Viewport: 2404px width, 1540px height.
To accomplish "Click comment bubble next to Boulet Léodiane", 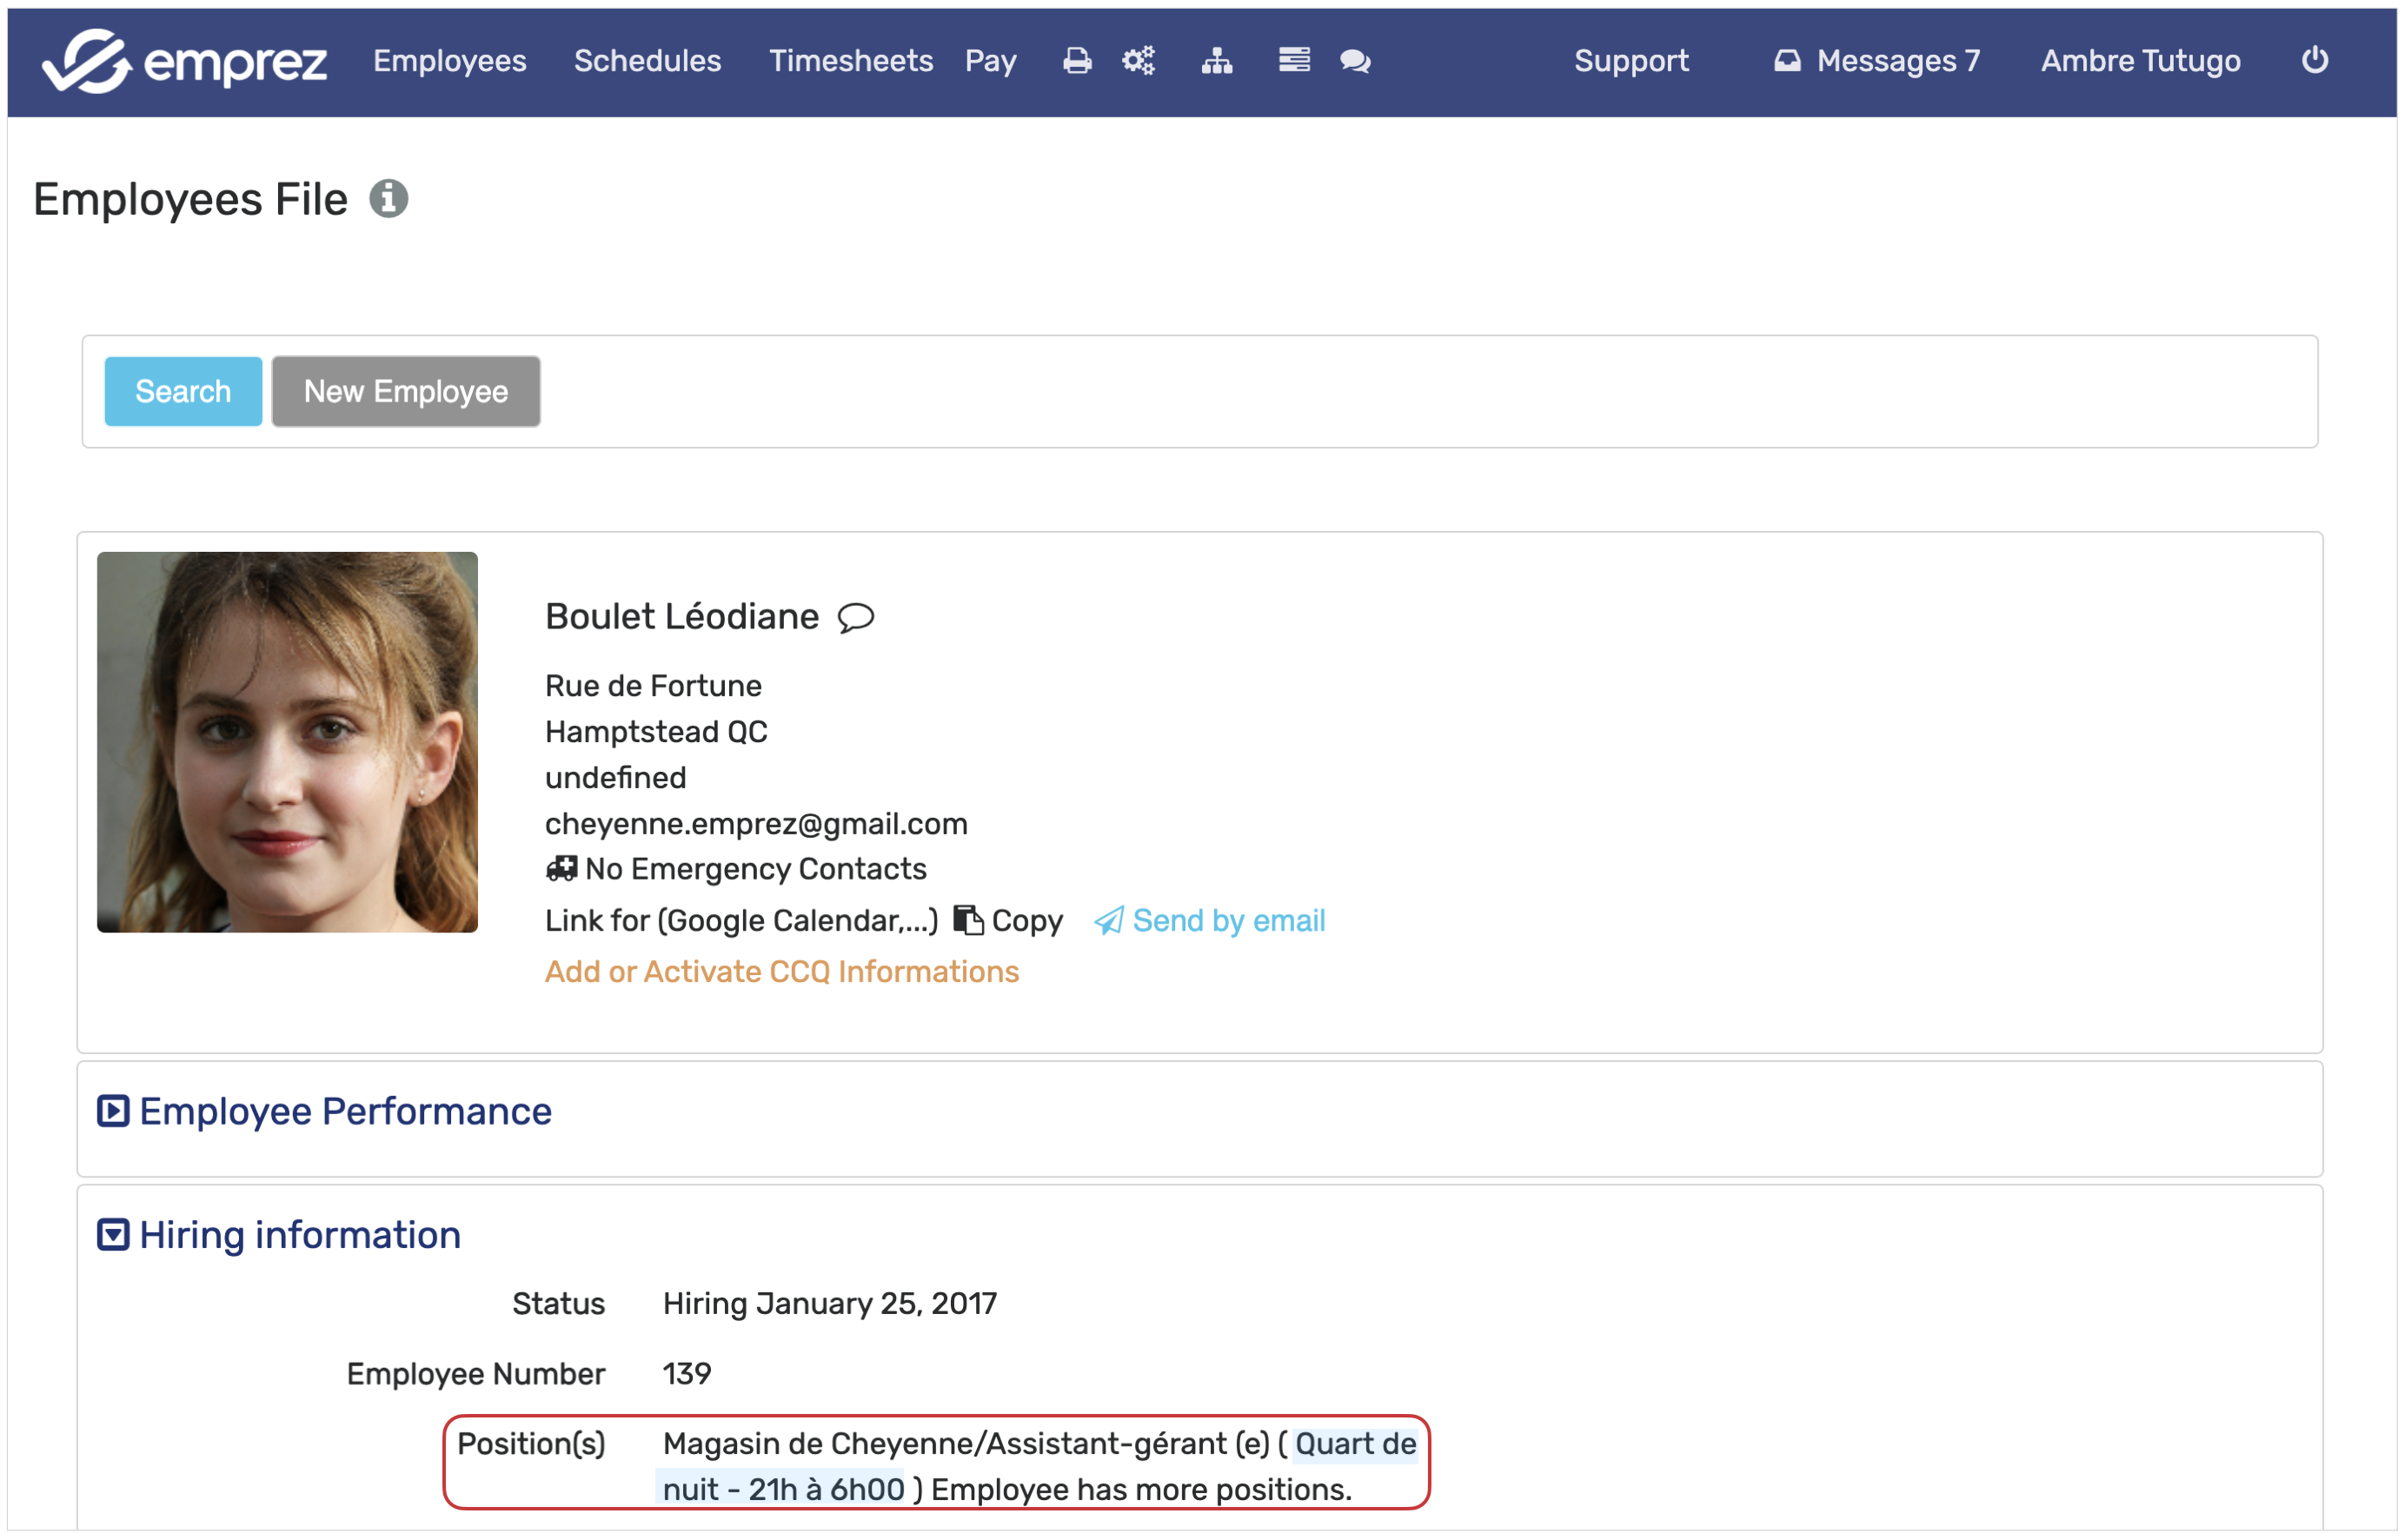I will (856, 618).
